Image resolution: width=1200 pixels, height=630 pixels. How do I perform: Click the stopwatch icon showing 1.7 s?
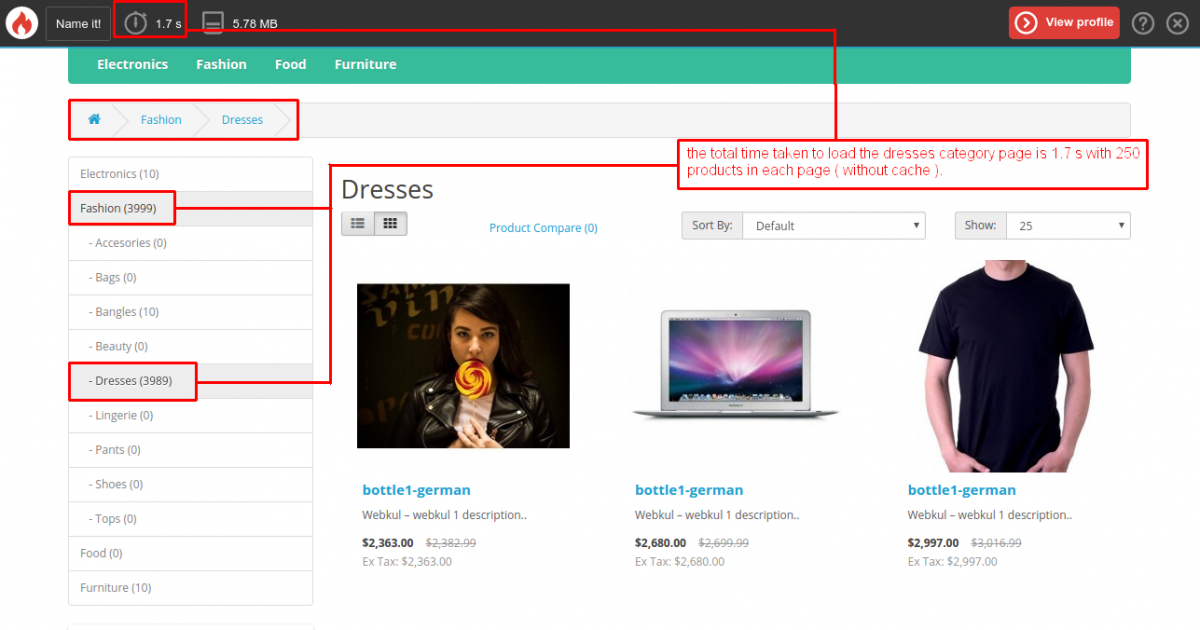tap(134, 21)
